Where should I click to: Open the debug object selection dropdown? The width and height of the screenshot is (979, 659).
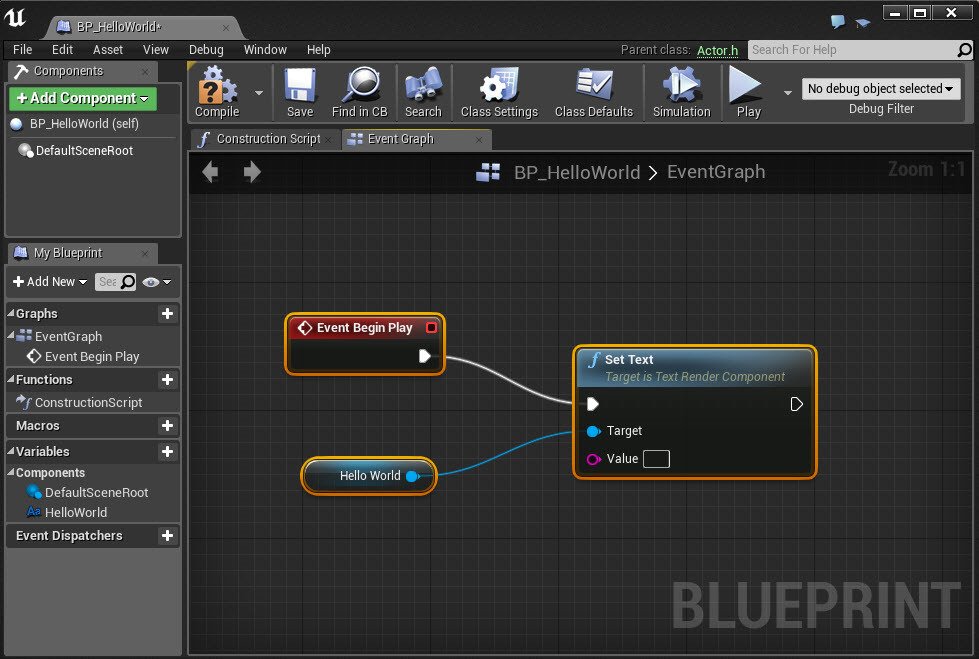pyautogui.click(x=880, y=89)
